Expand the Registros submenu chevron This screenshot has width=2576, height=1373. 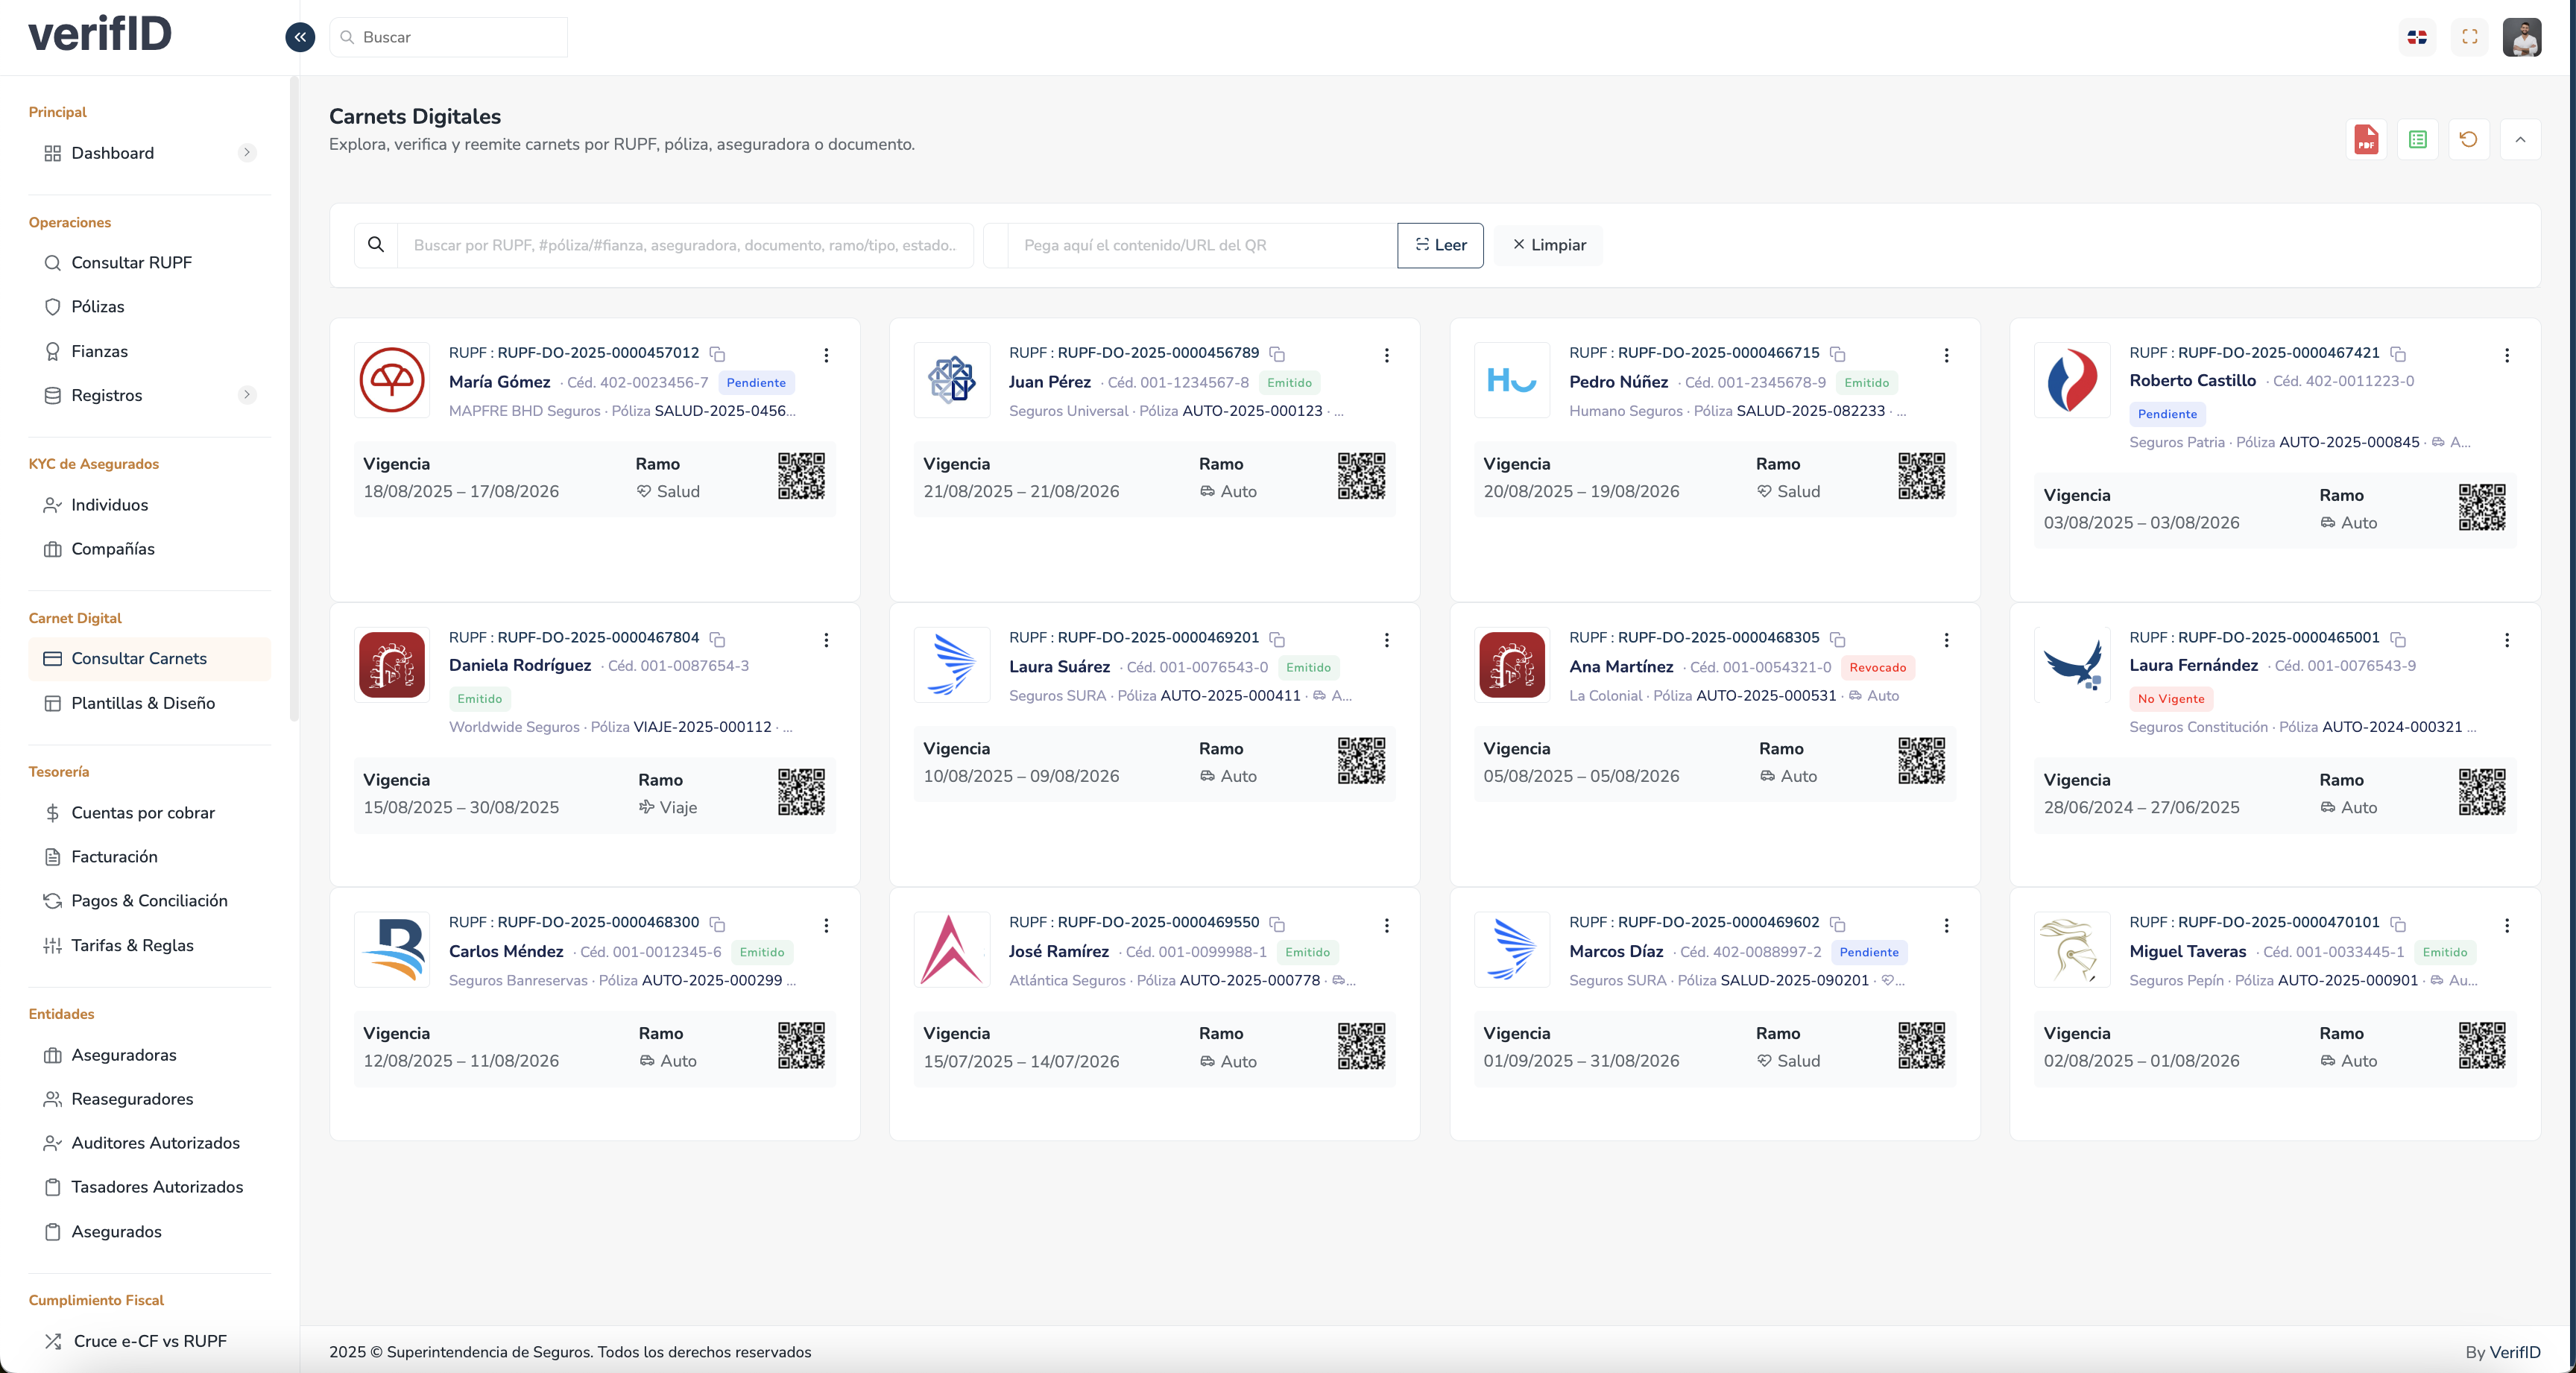pos(247,395)
